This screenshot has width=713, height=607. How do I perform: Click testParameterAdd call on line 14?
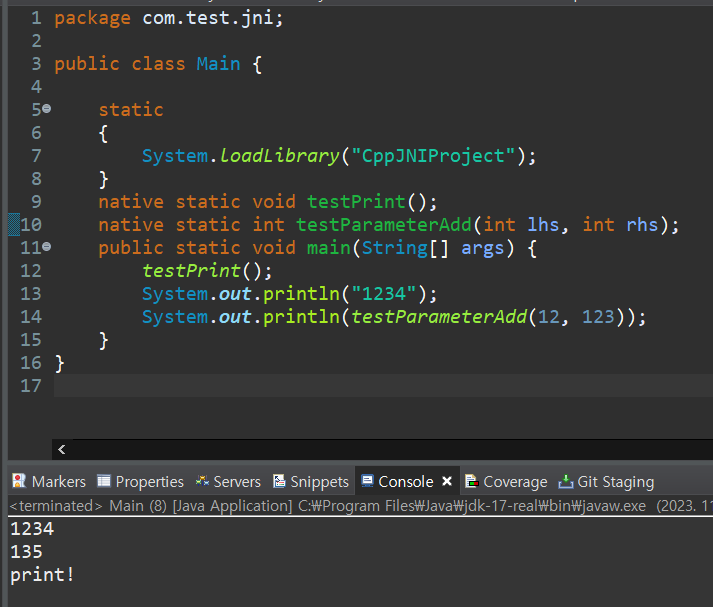coord(439,317)
